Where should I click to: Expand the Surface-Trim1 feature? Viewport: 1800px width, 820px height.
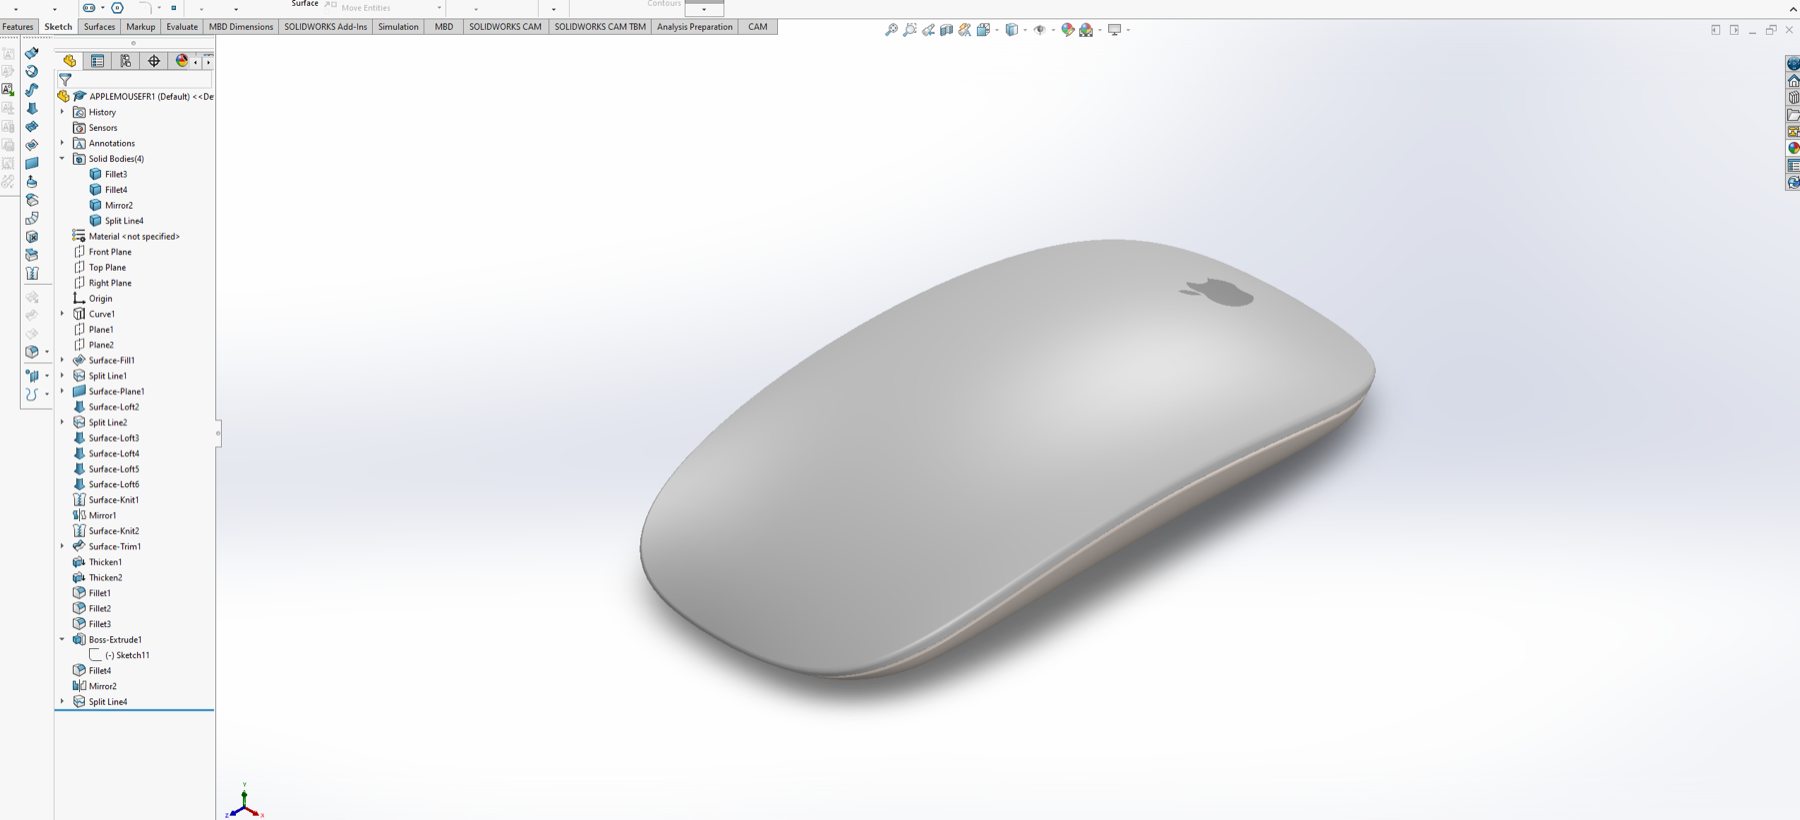62,546
